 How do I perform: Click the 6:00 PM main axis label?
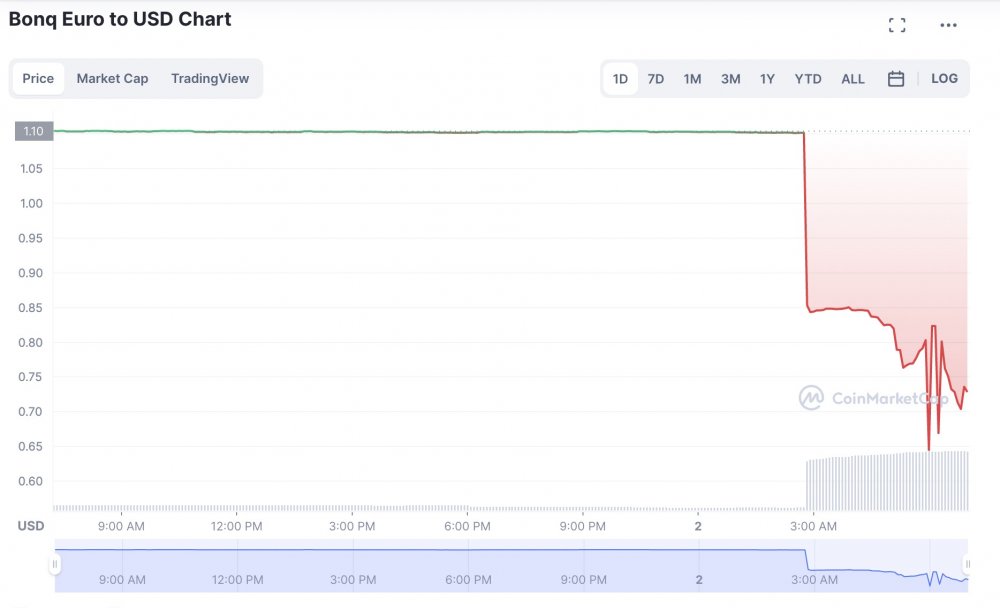tap(467, 526)
